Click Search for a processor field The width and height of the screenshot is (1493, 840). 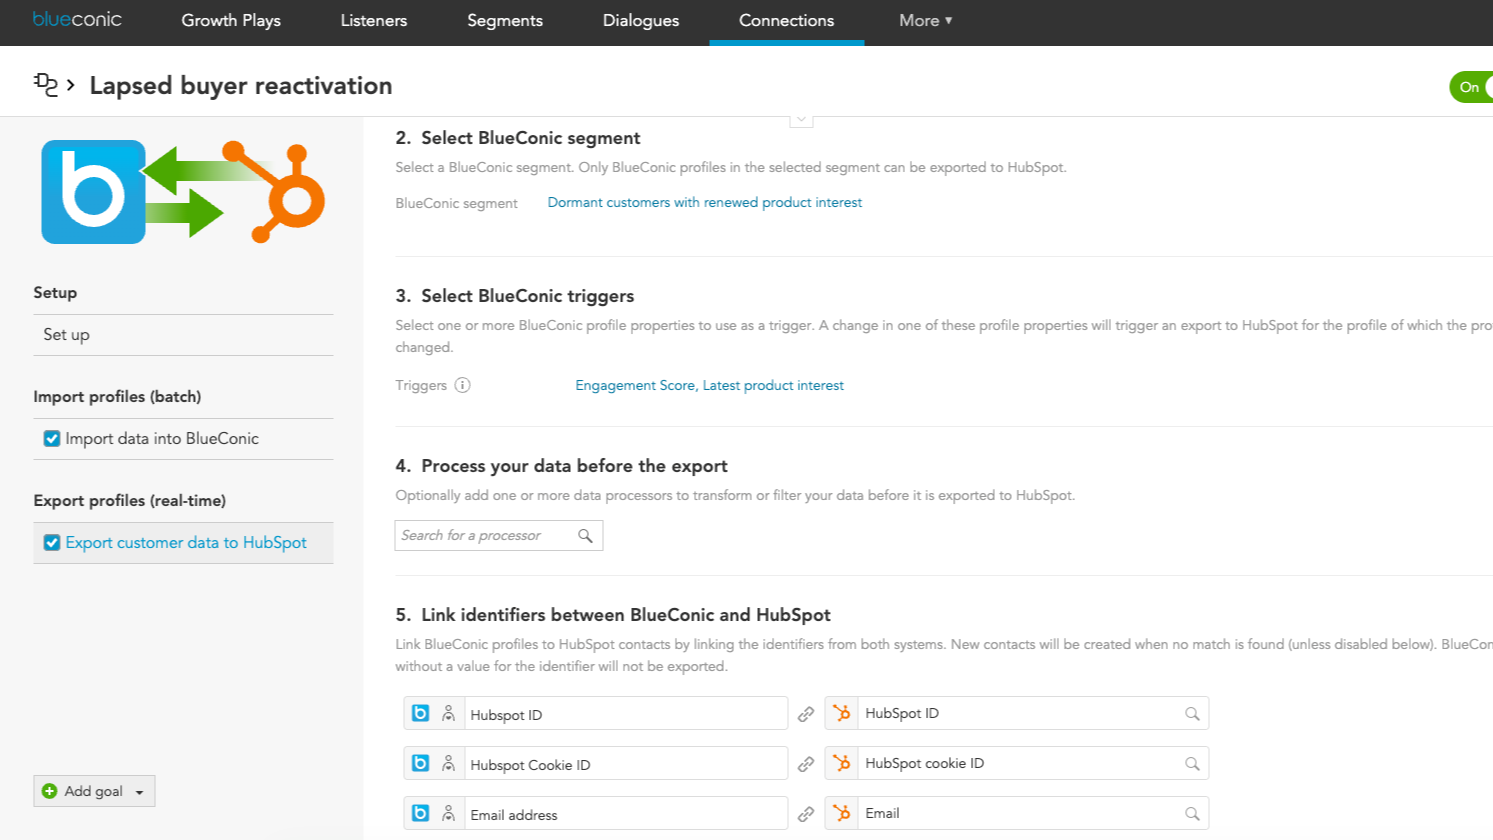(x=499, y=536)
